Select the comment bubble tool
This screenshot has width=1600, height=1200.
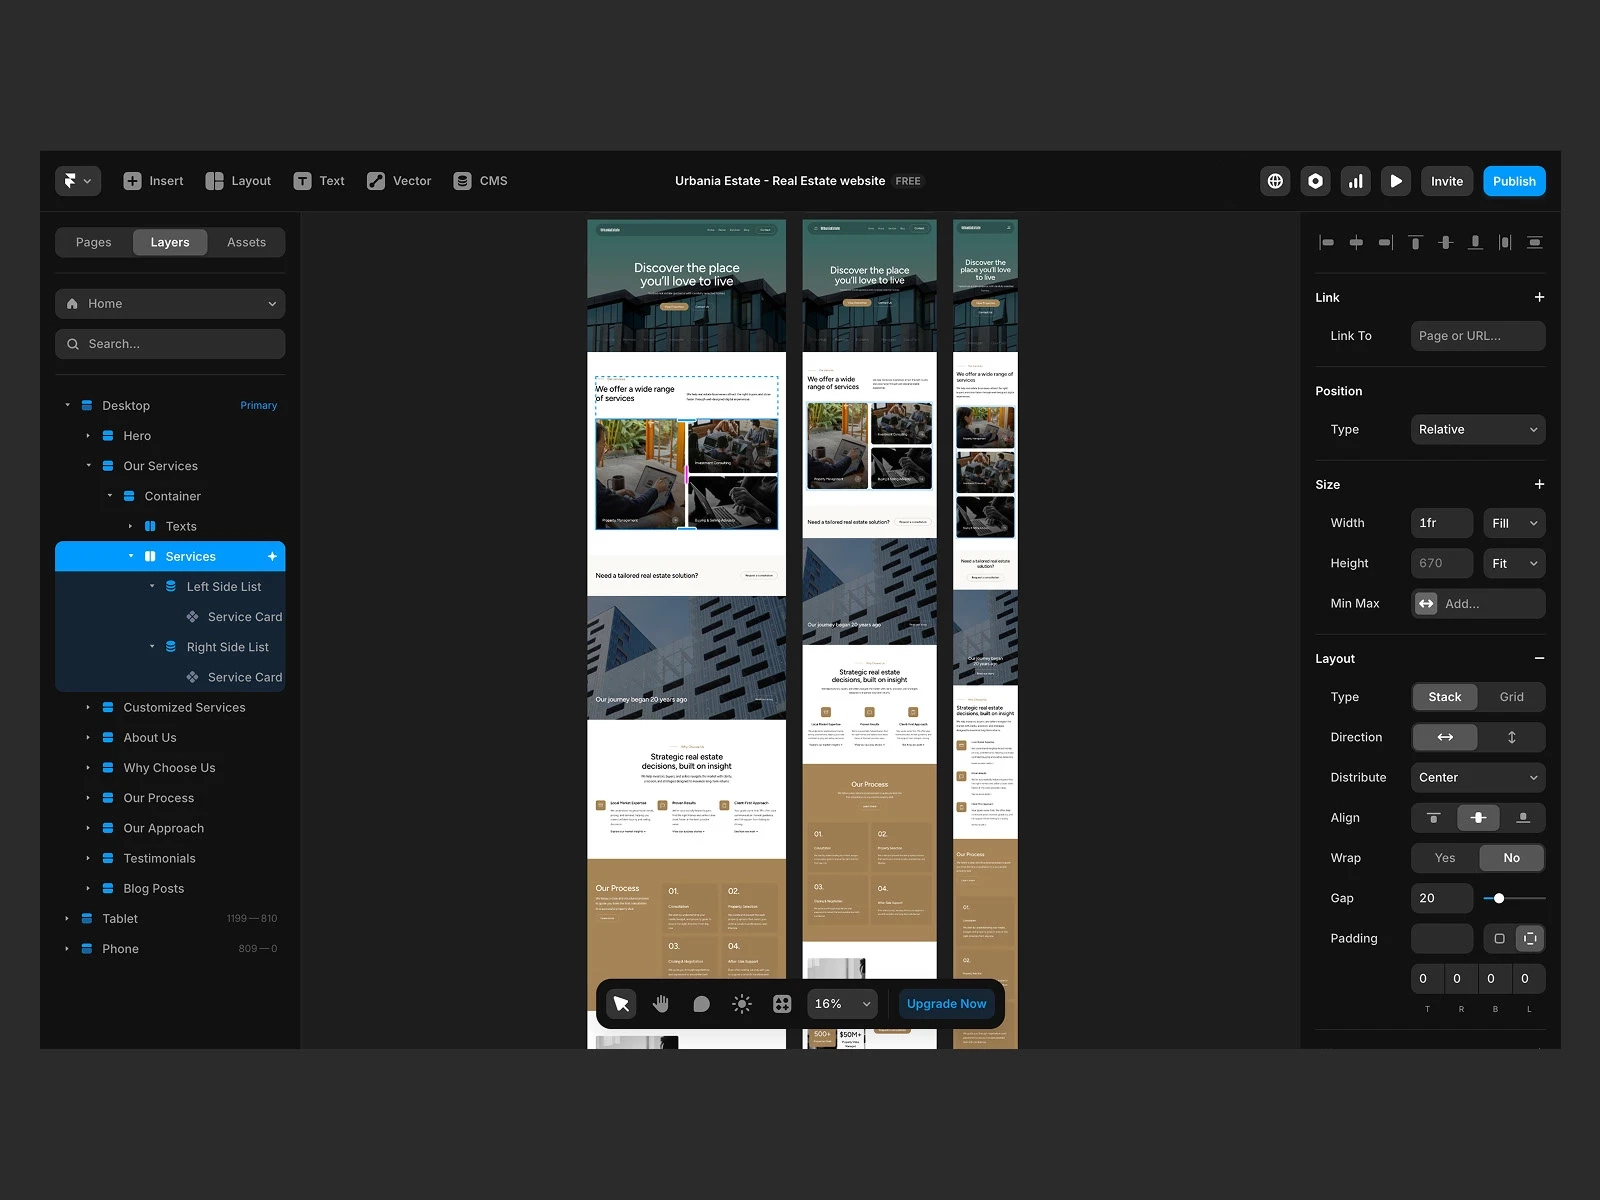tap(701, 1004)
